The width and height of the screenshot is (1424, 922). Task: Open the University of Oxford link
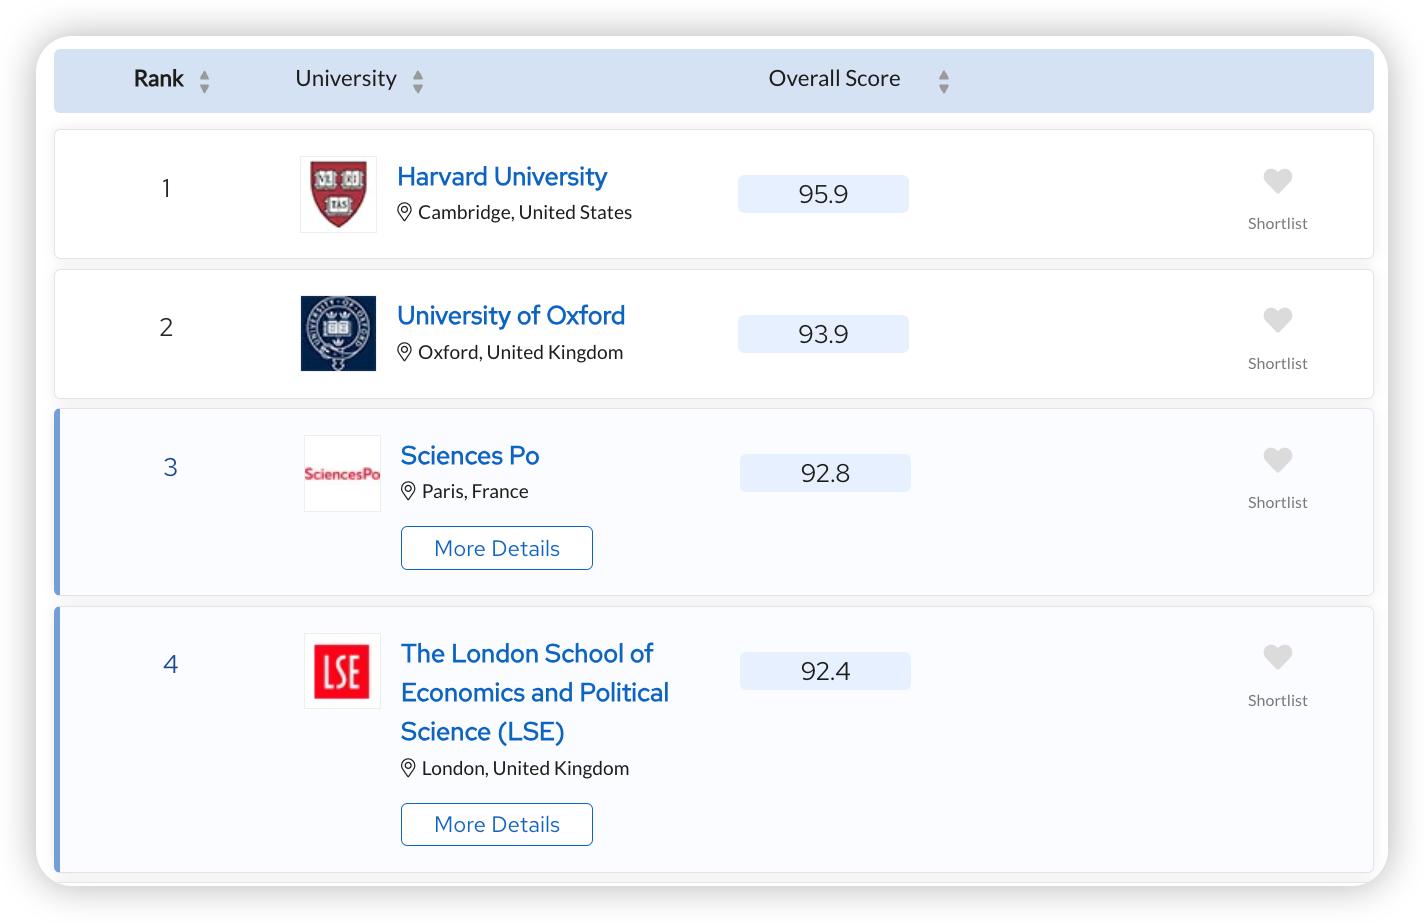click(x=511, y=316)
